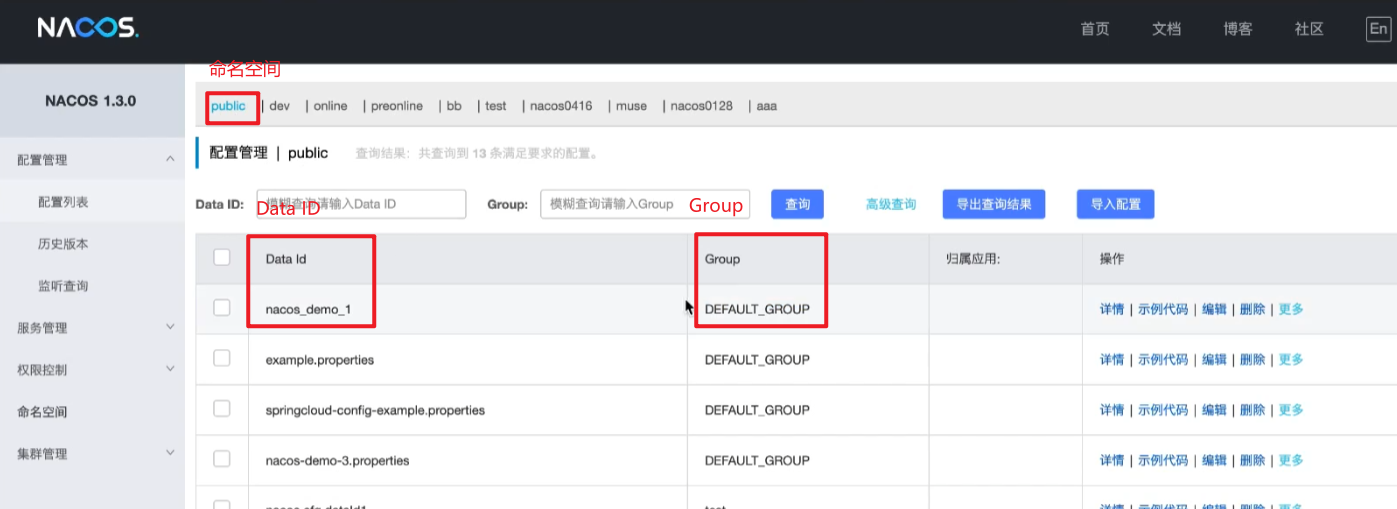Click 编辑 for nacos-demo-3.properties
1397x509 pixels.
click(1214, 460)
